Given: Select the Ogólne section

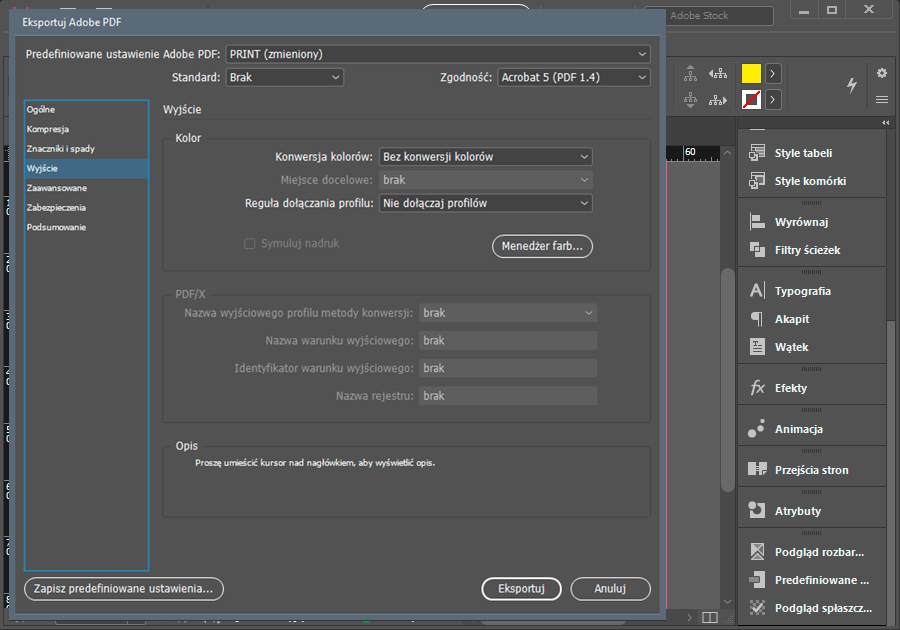Looking at the screenshot, I should tap(87, 110).
